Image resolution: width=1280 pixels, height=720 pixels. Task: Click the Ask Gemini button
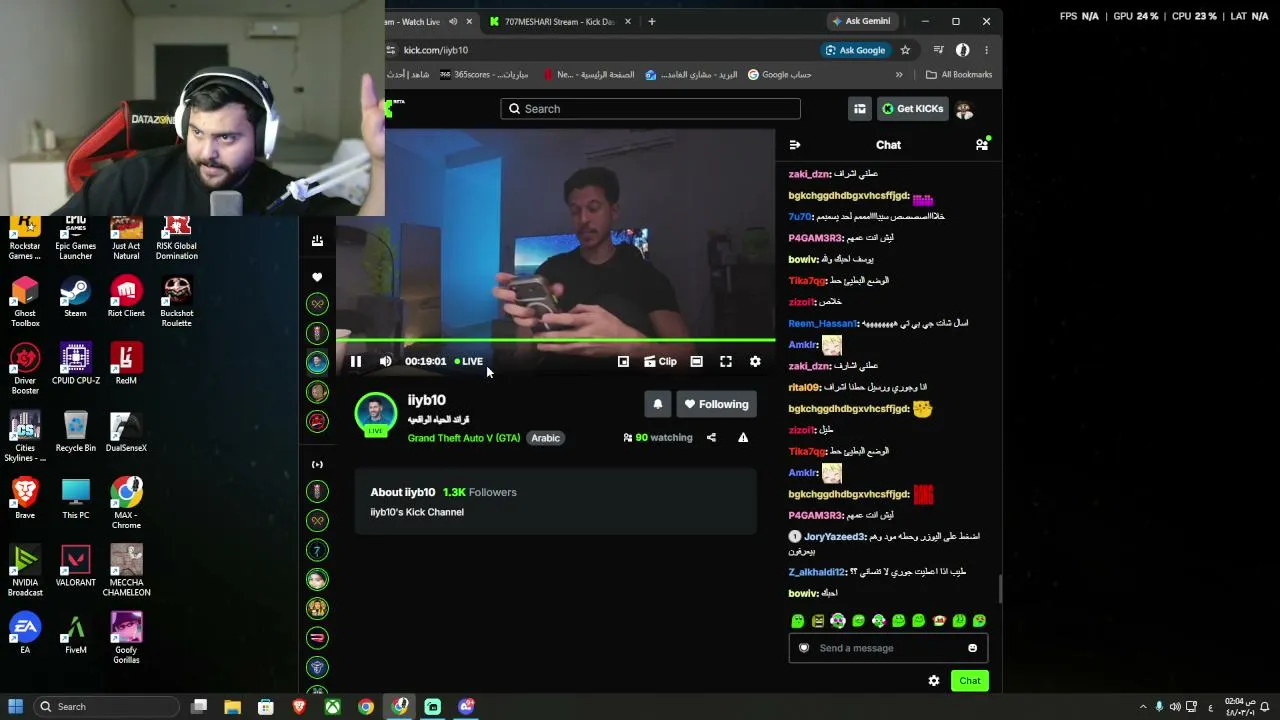tap(861, 21)
